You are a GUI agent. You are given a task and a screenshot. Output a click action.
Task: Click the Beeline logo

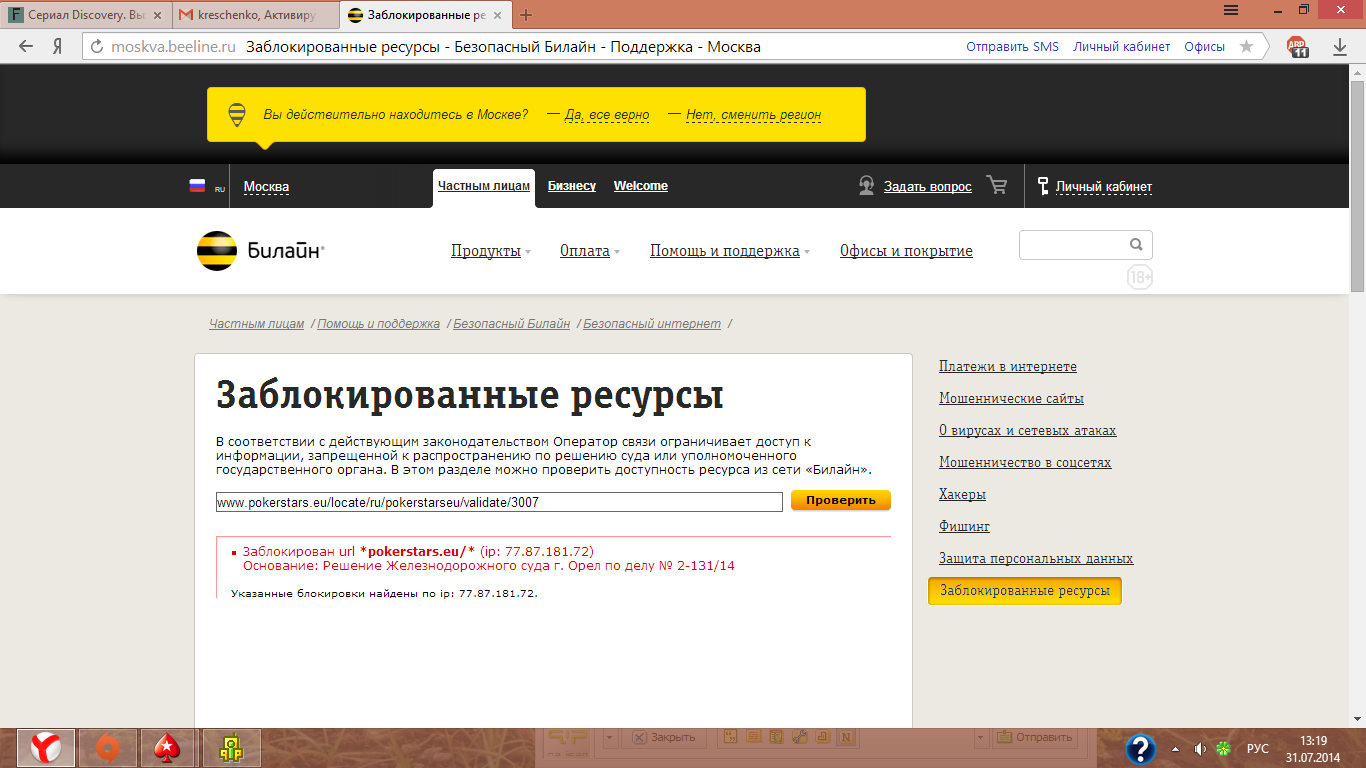[260, 251]
